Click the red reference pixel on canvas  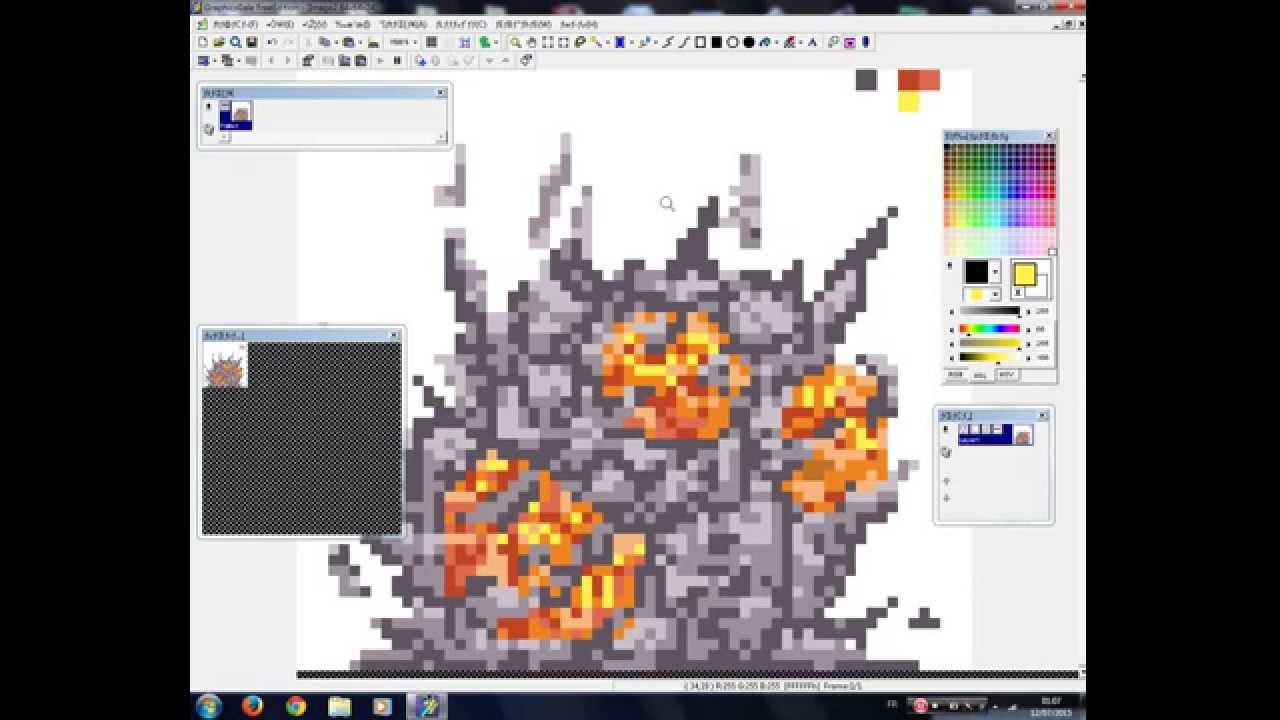point(908,80)
